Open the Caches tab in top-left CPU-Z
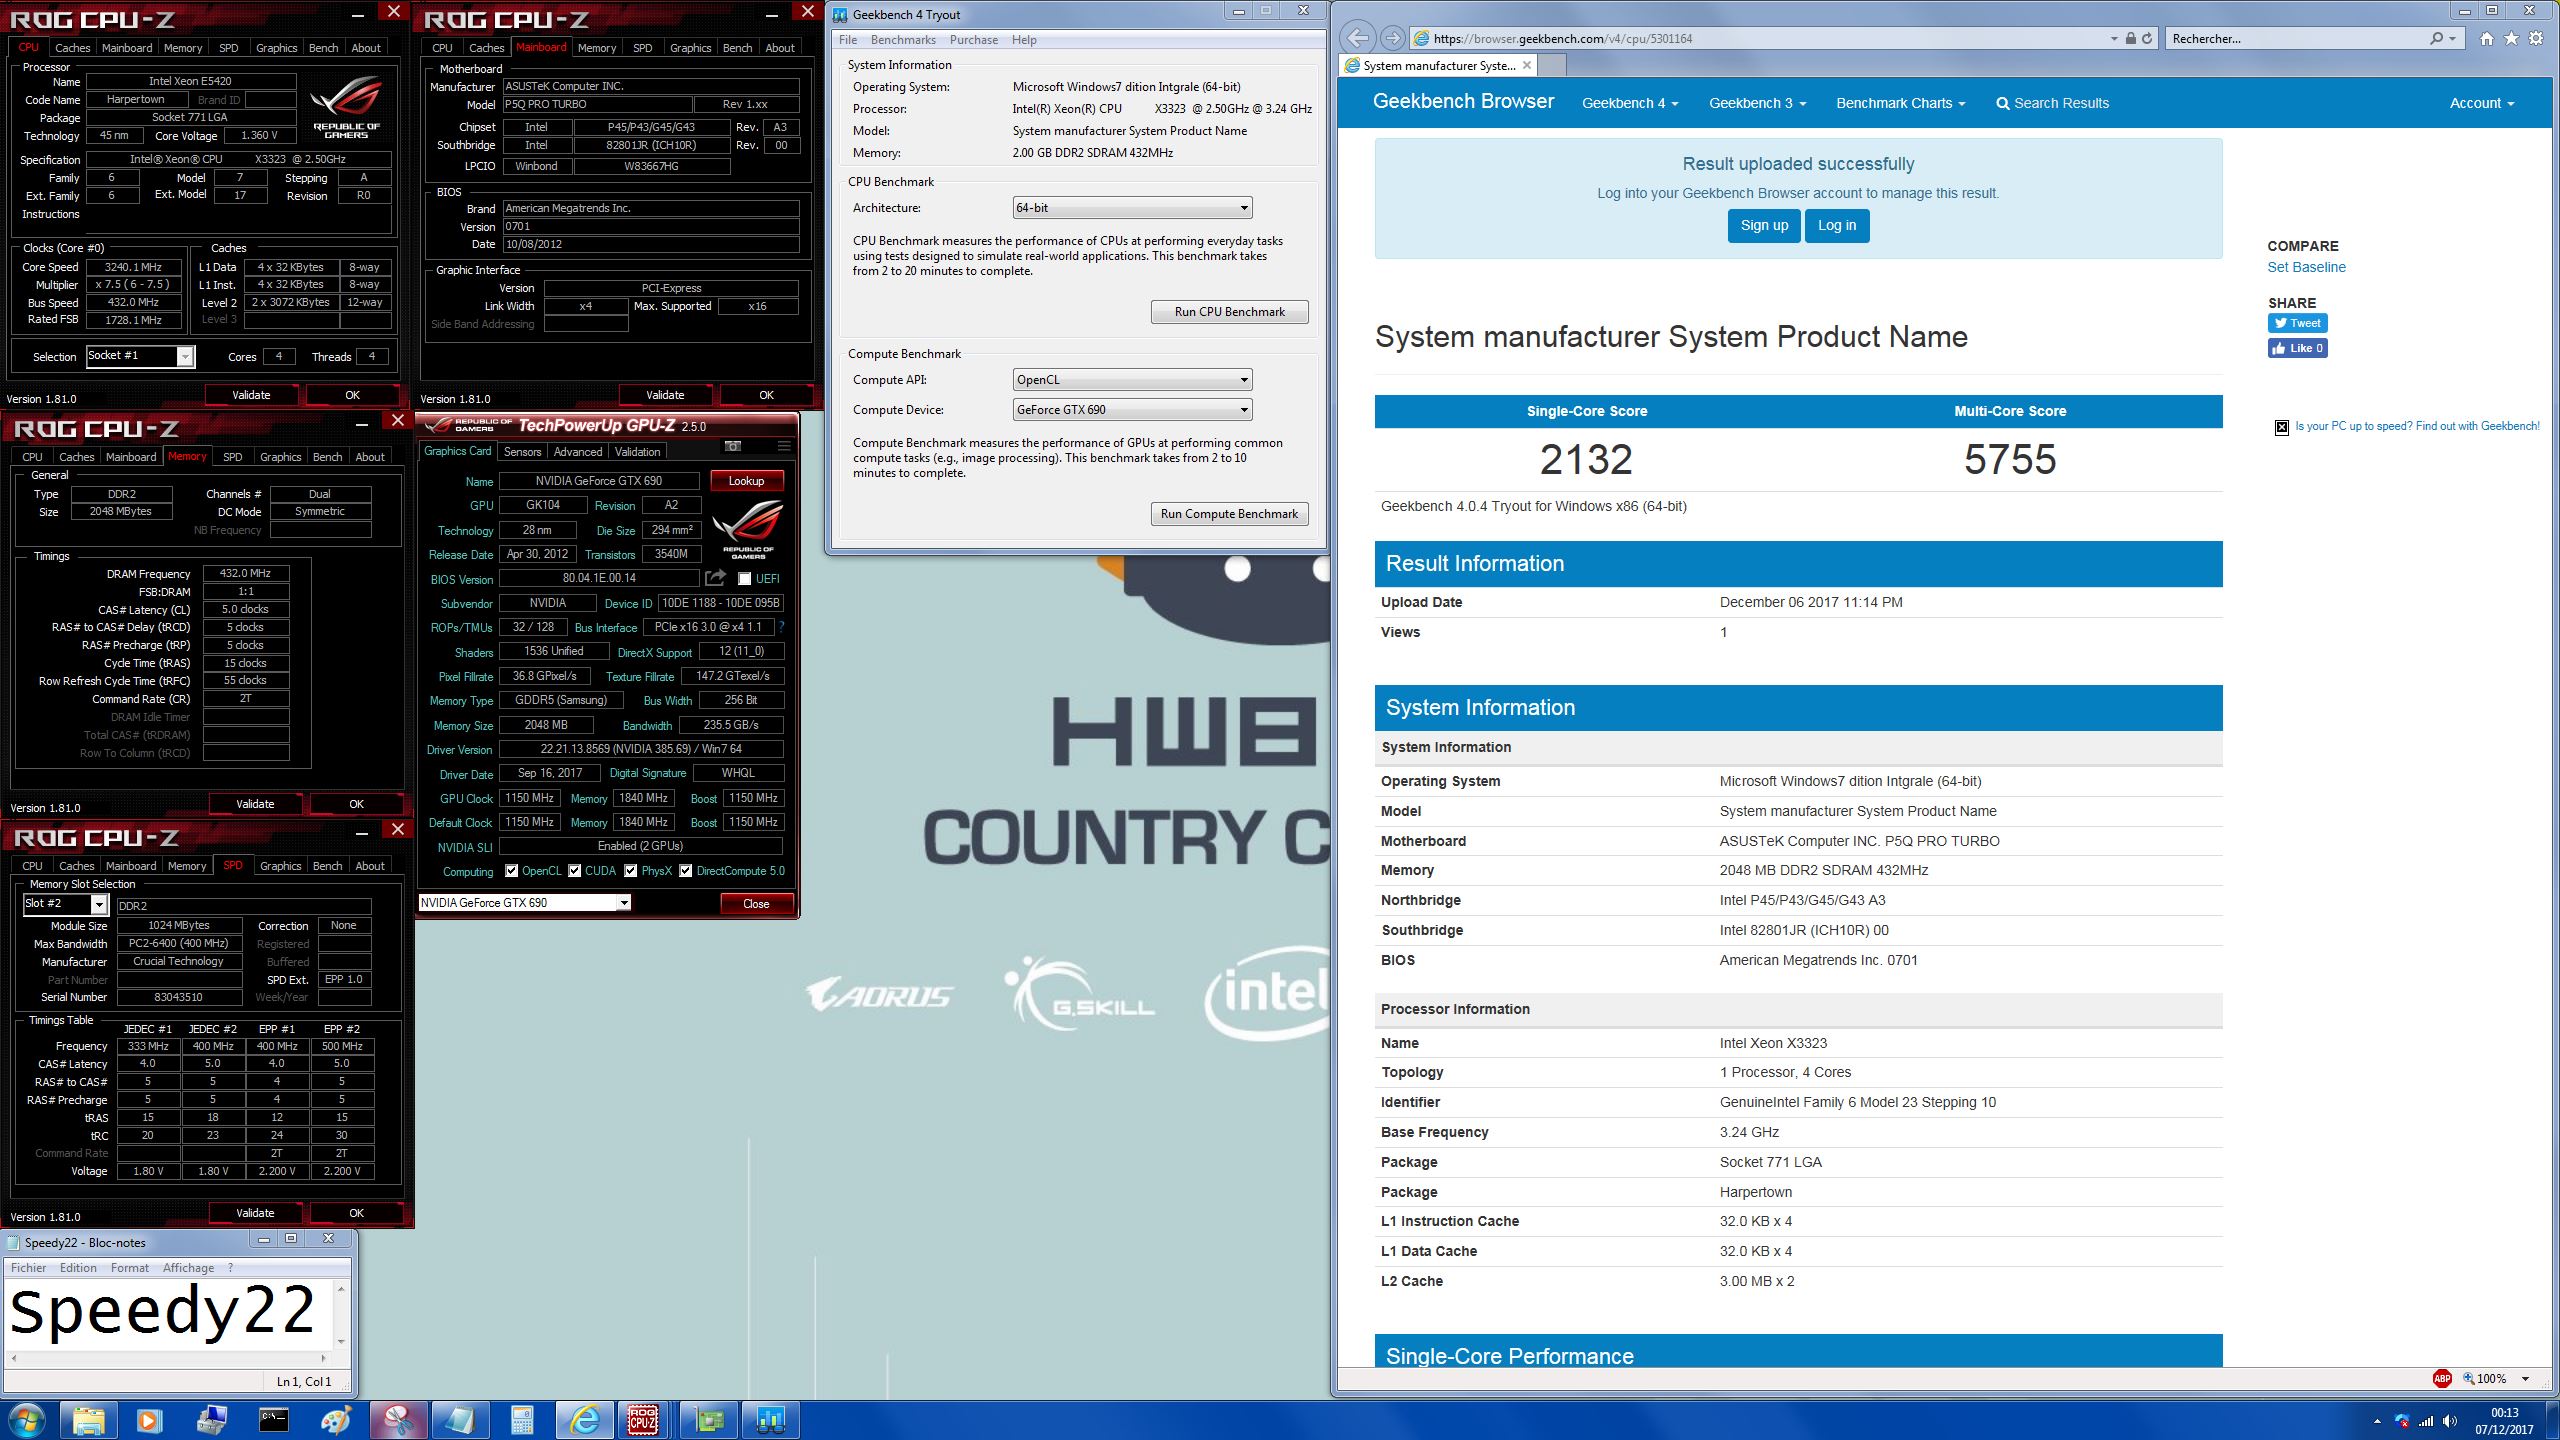 pos(72,48)
